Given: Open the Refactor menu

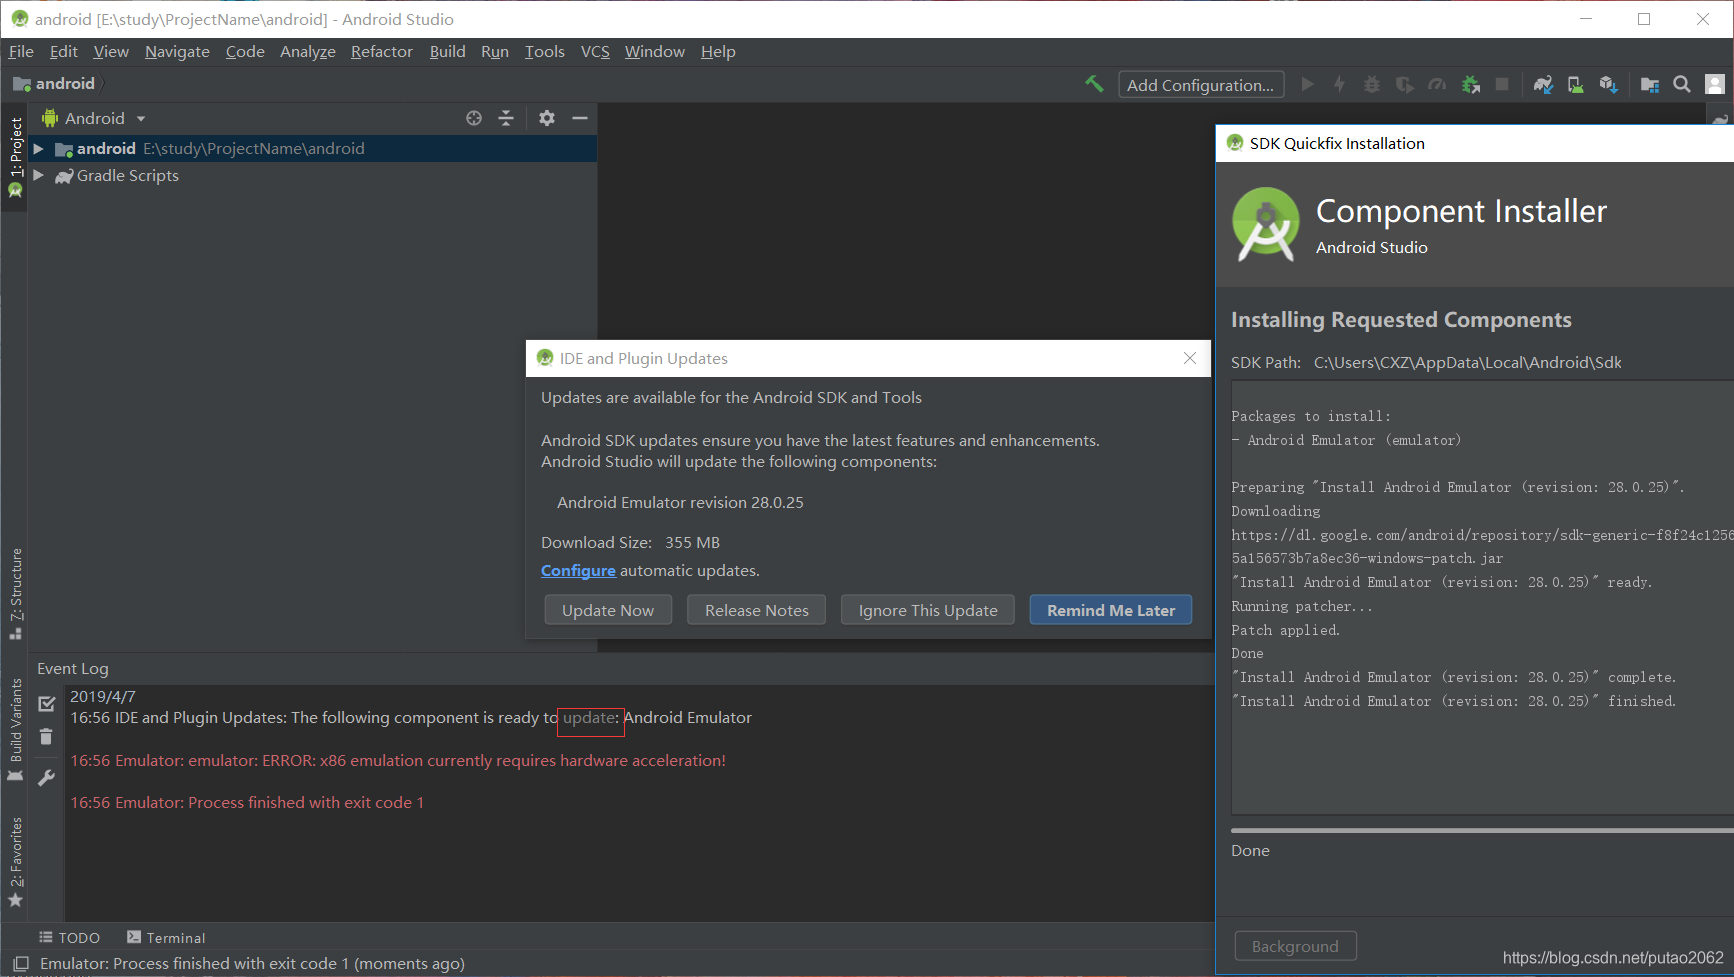Looking at the screenshot, I should [382, 51].
